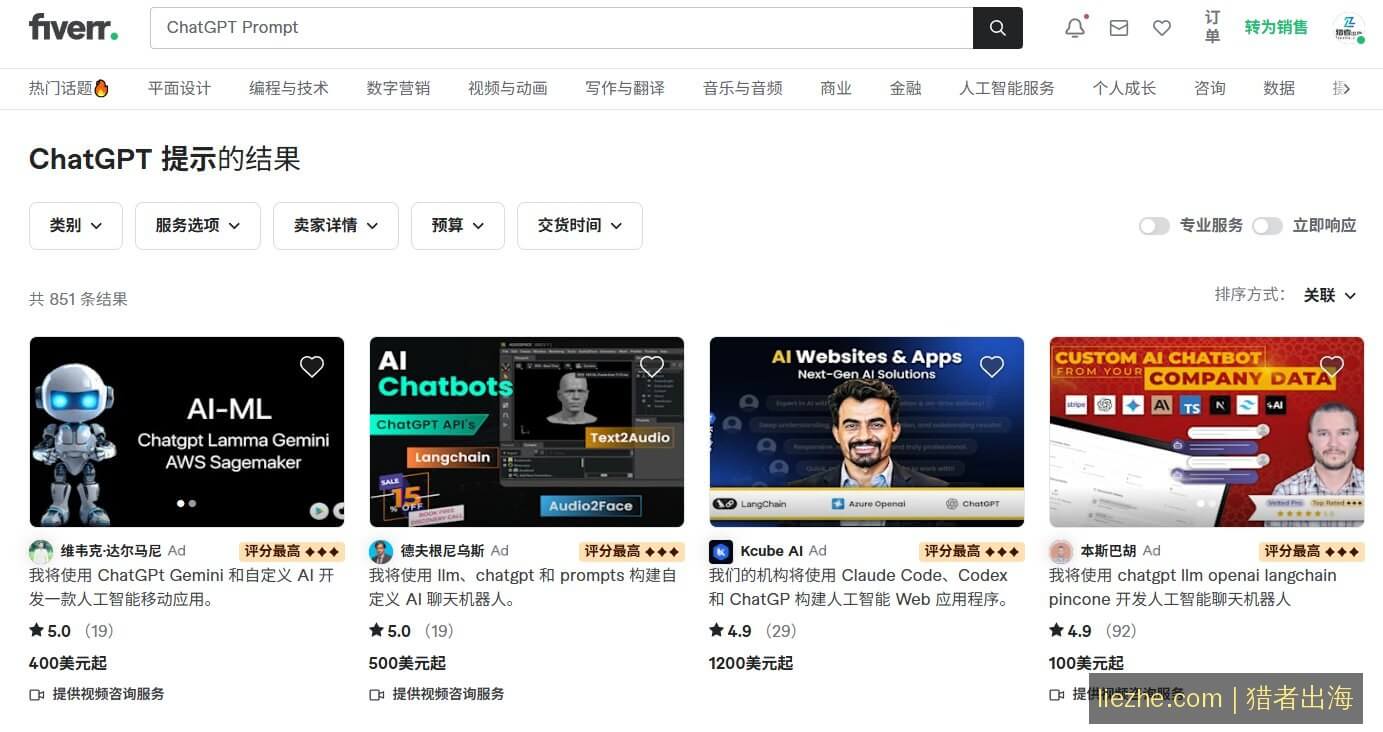Click the star icon of the 5.0 (19) rating under 400美元 gig
Viewport: 1383px width, 732px height.
pyautogui.click(x=36, y=630)
